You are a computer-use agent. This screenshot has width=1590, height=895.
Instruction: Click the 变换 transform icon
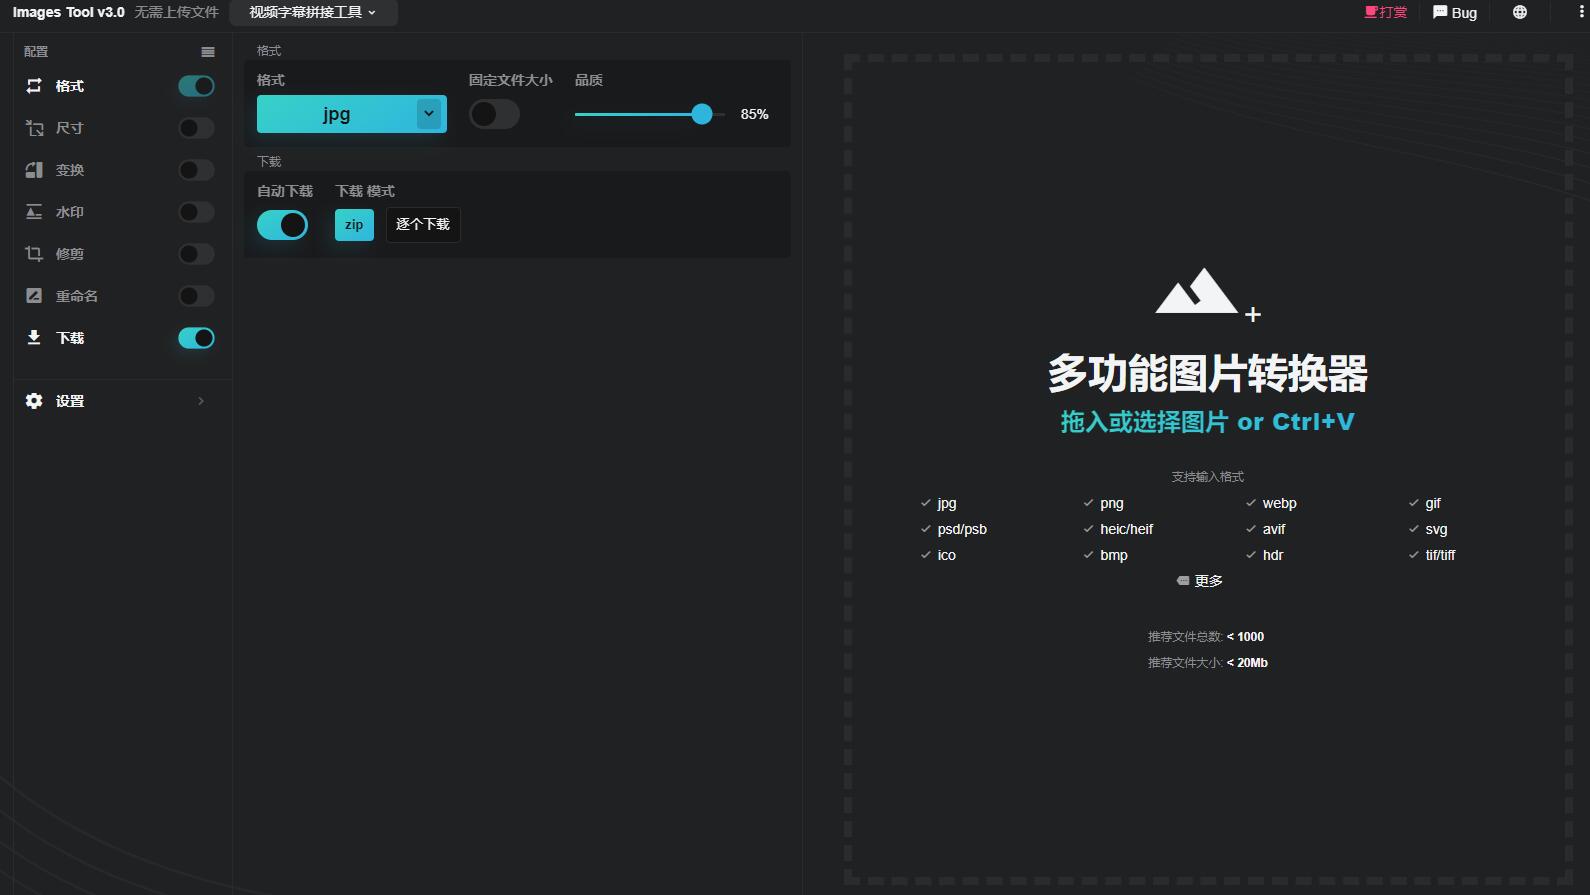point(34,170)
